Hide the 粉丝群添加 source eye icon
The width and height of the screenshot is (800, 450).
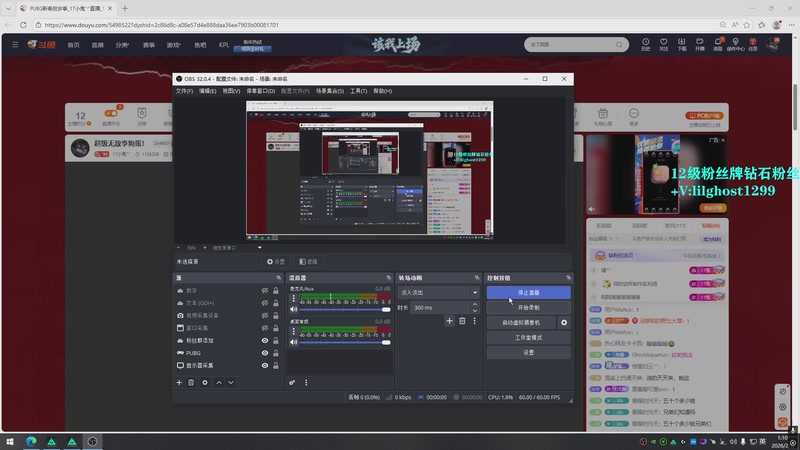pos(265,340)
